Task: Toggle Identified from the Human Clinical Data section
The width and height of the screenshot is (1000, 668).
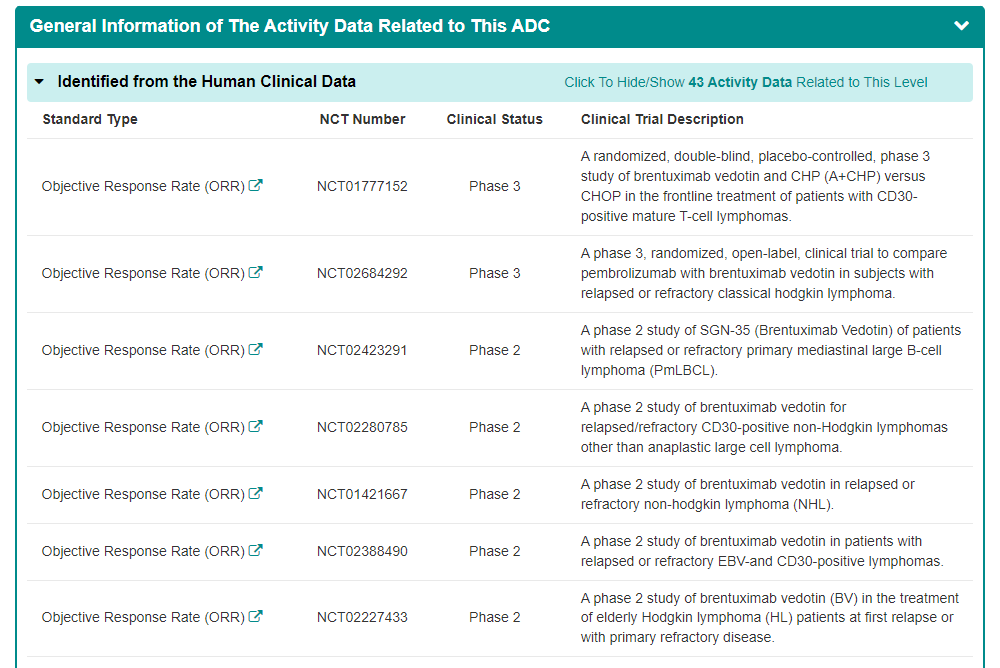Action: (206, 82)
